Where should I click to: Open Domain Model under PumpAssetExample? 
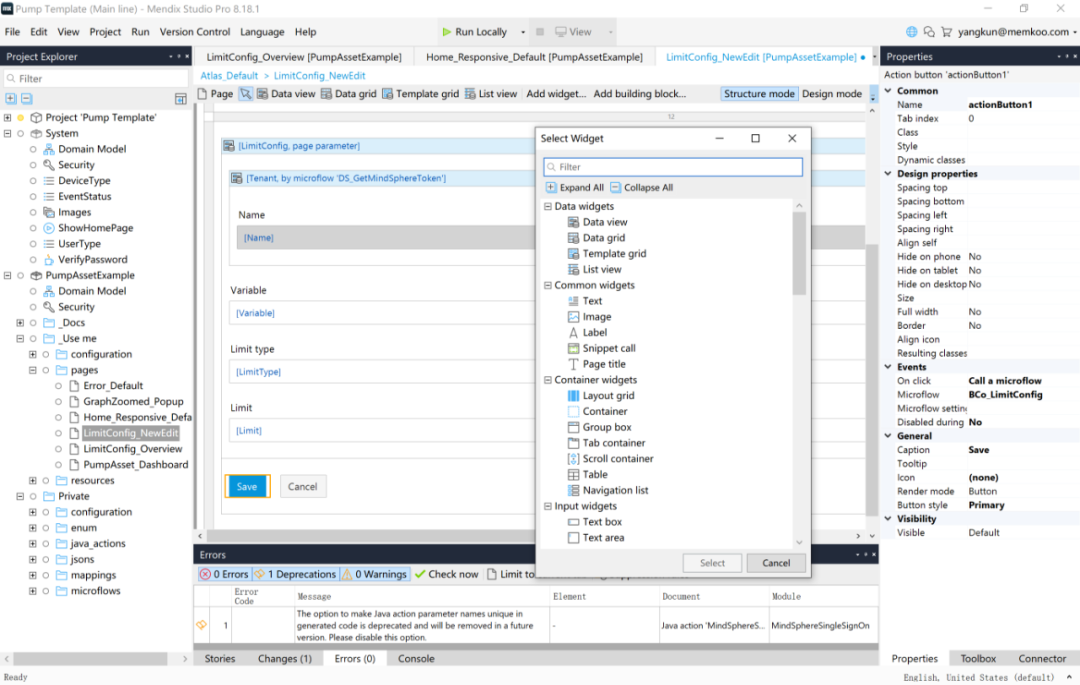point(92,291)
